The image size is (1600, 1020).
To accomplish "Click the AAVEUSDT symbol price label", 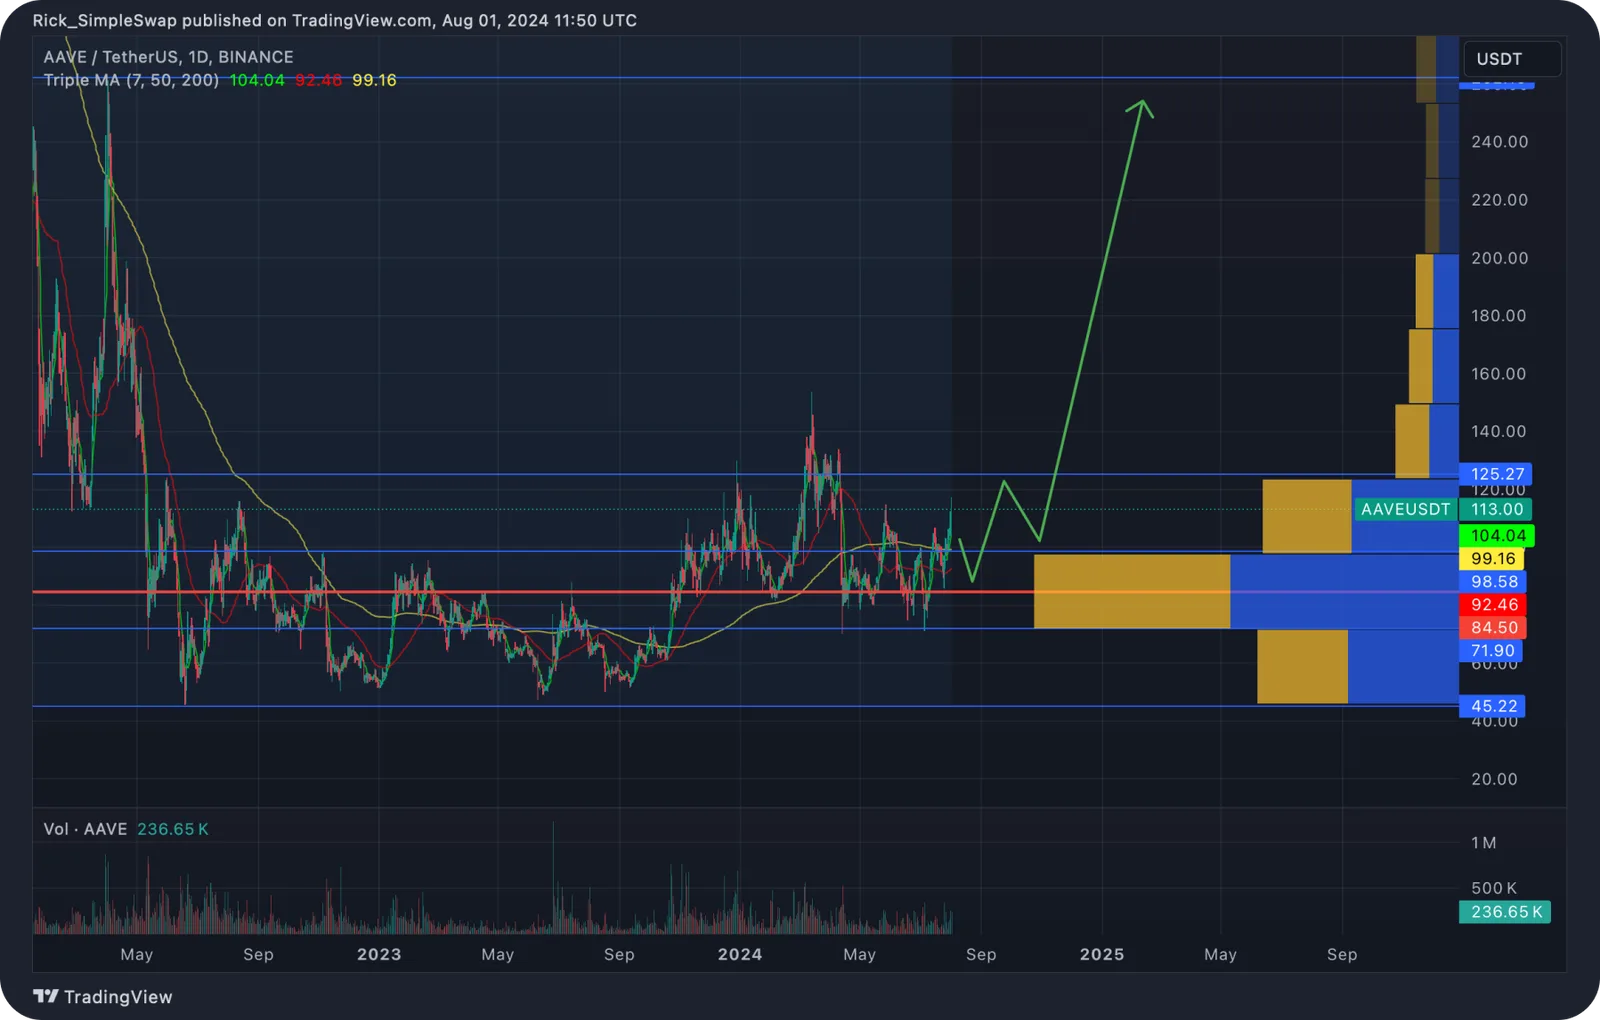I will pos(1405,509).
